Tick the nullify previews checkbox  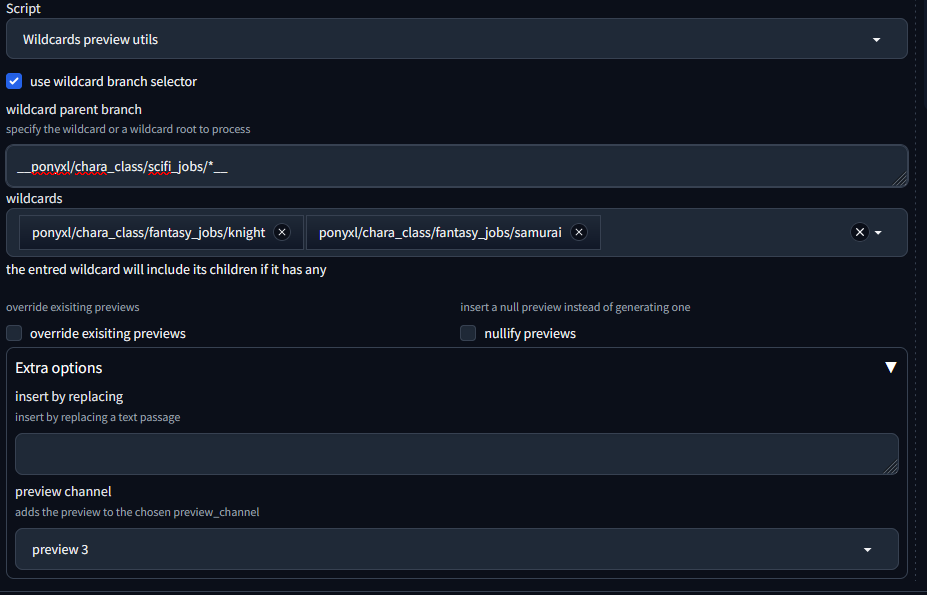point(468,333)
